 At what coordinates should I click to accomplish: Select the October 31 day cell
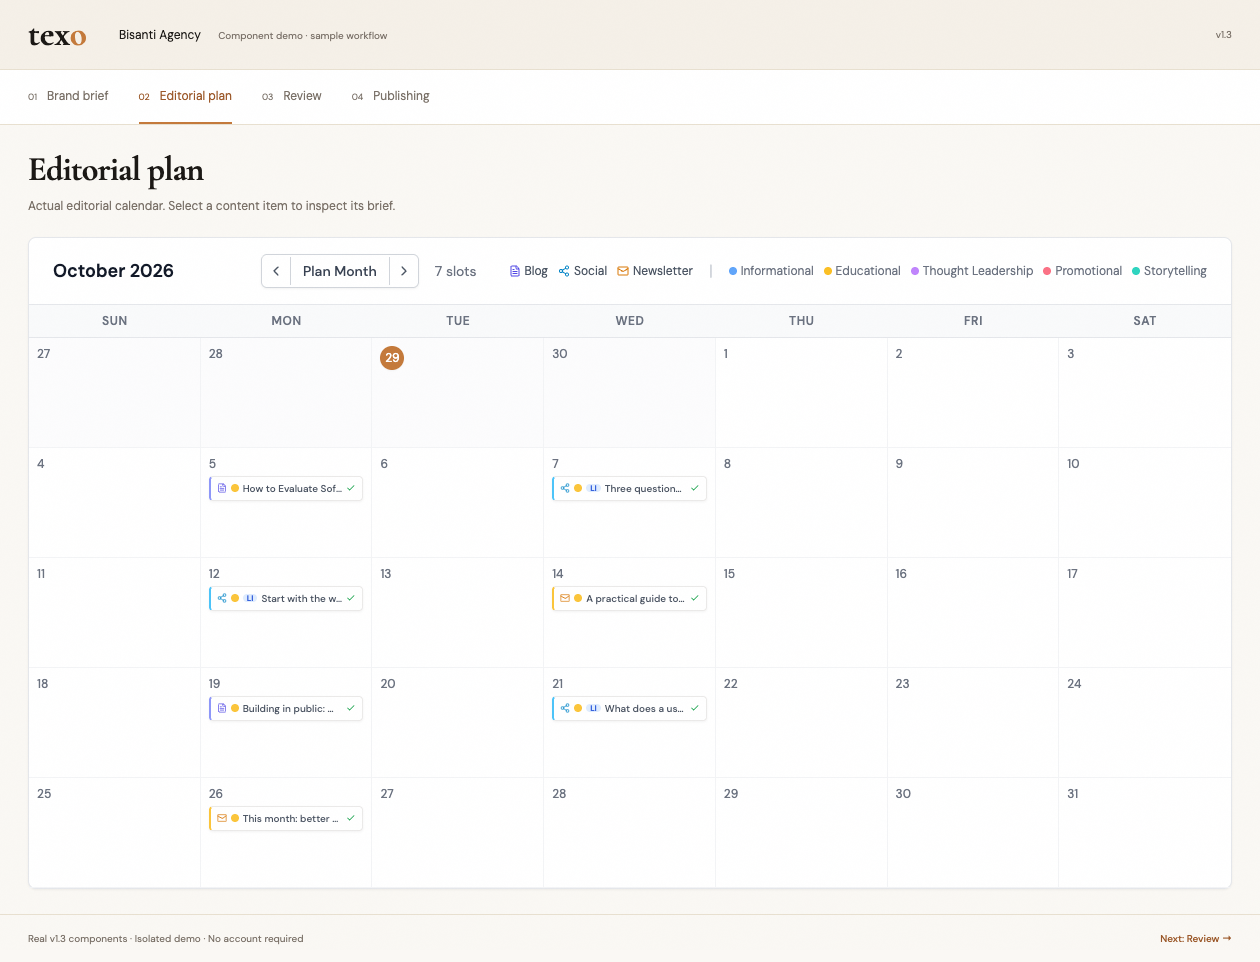1145,833
